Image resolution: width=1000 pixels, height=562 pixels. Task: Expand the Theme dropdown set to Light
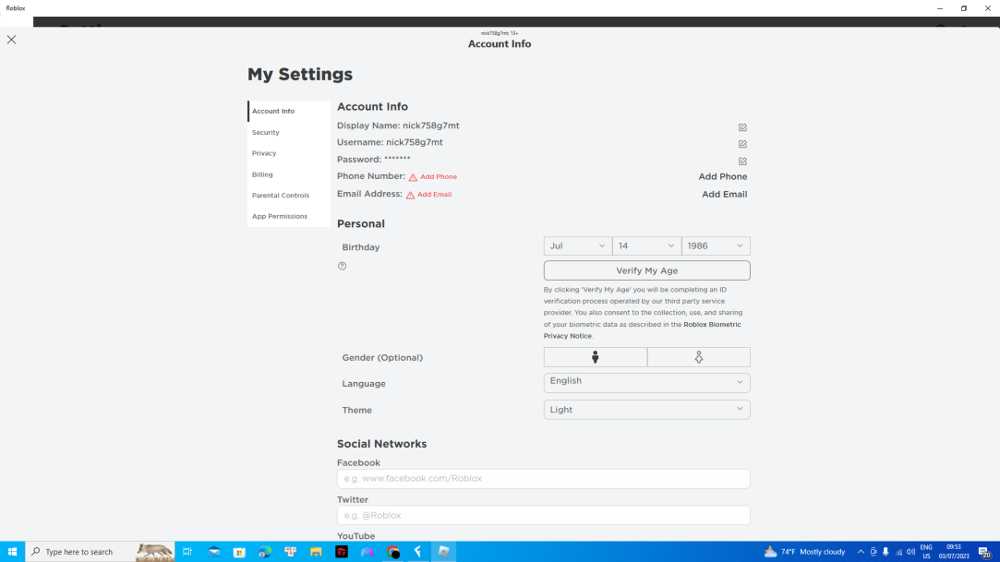pyautogui.click(x=647, y=410)
